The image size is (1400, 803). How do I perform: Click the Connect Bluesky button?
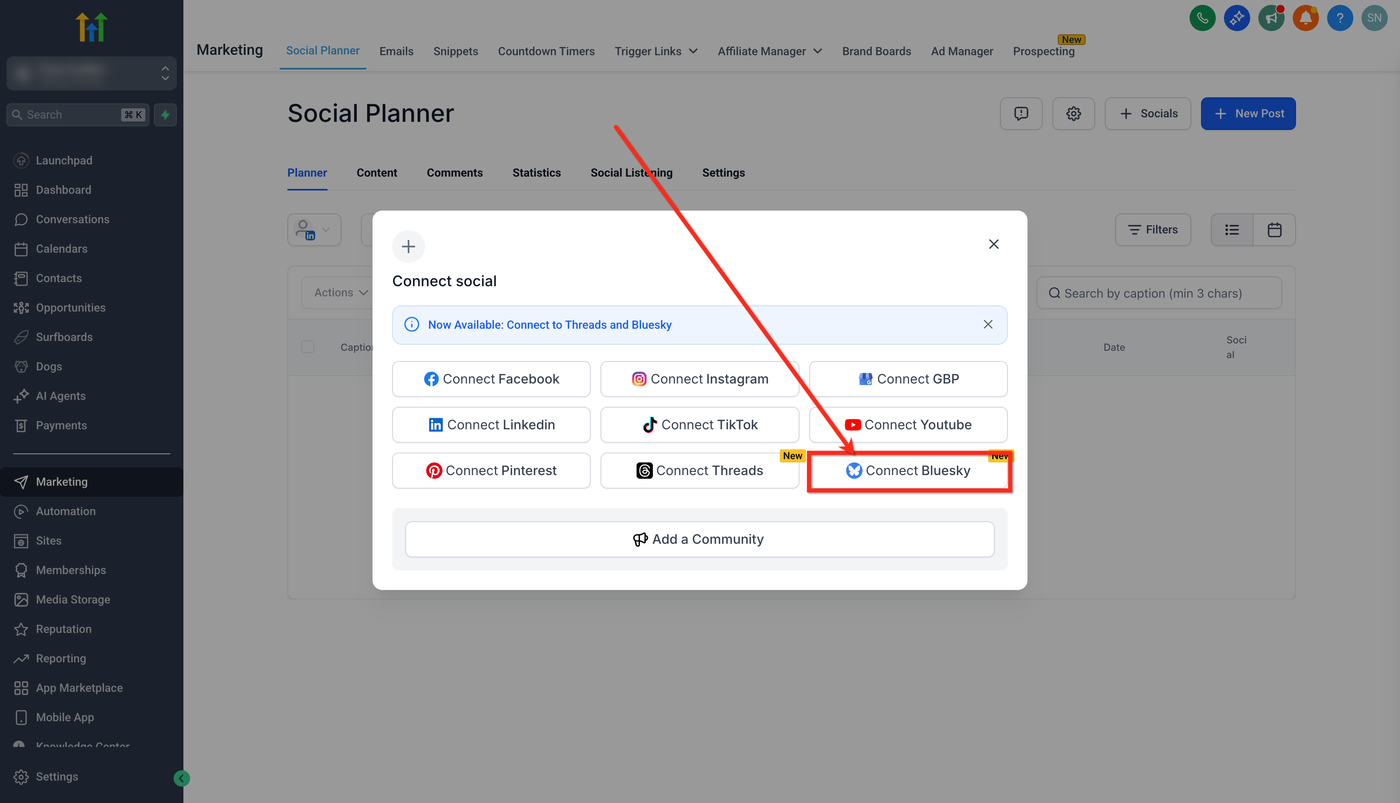(x=908, y=471)
